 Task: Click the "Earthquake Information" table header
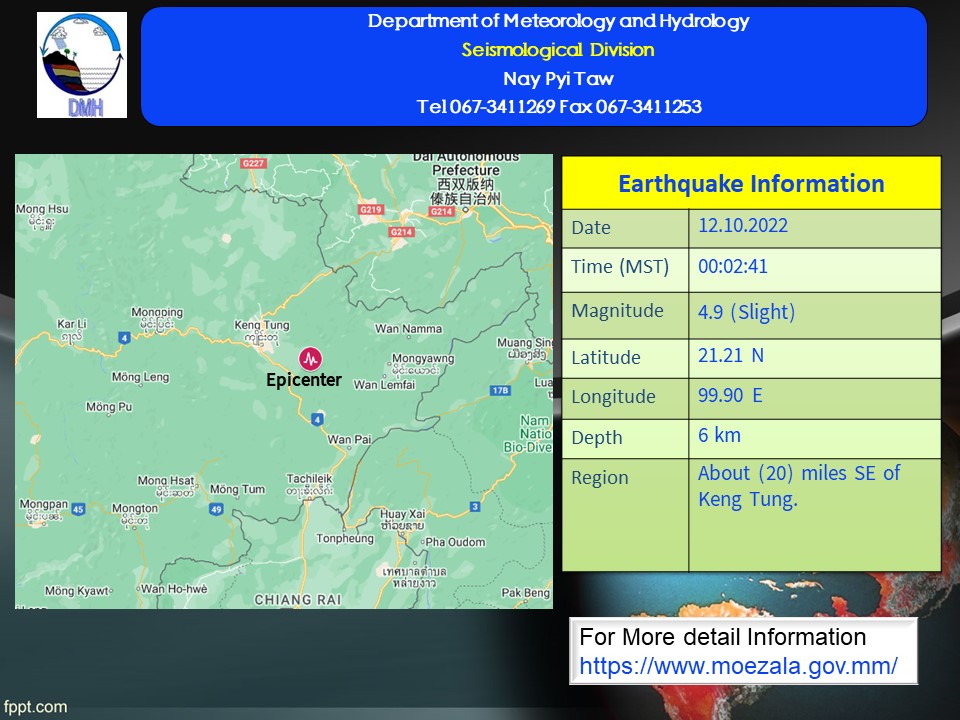(x=751, y=184)
